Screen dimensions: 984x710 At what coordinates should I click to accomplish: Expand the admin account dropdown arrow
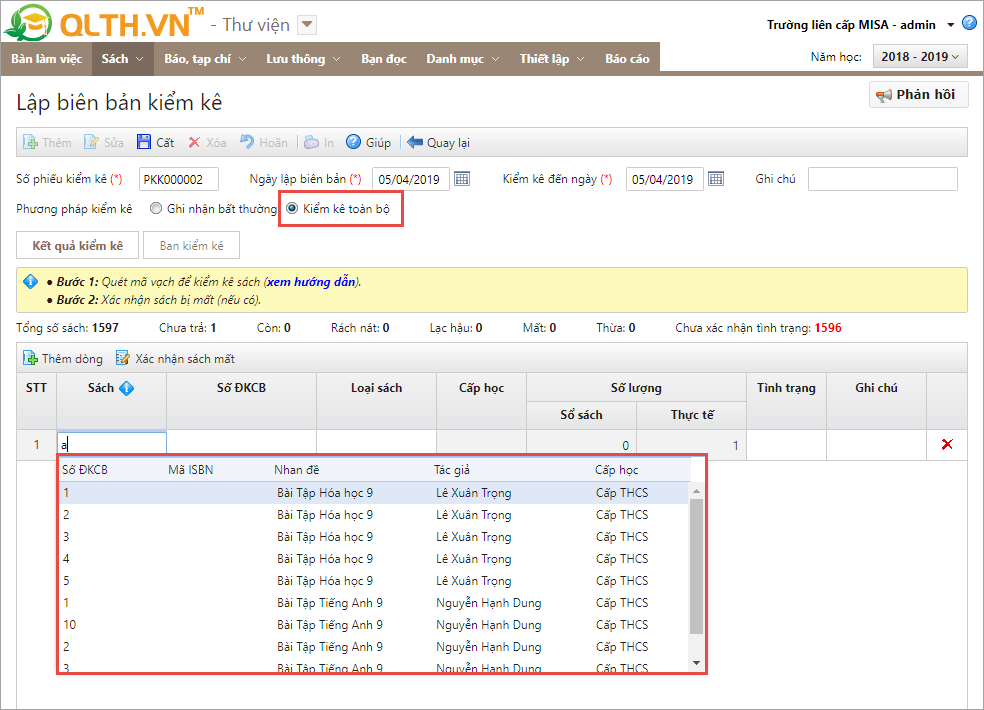tap(950, 25)
